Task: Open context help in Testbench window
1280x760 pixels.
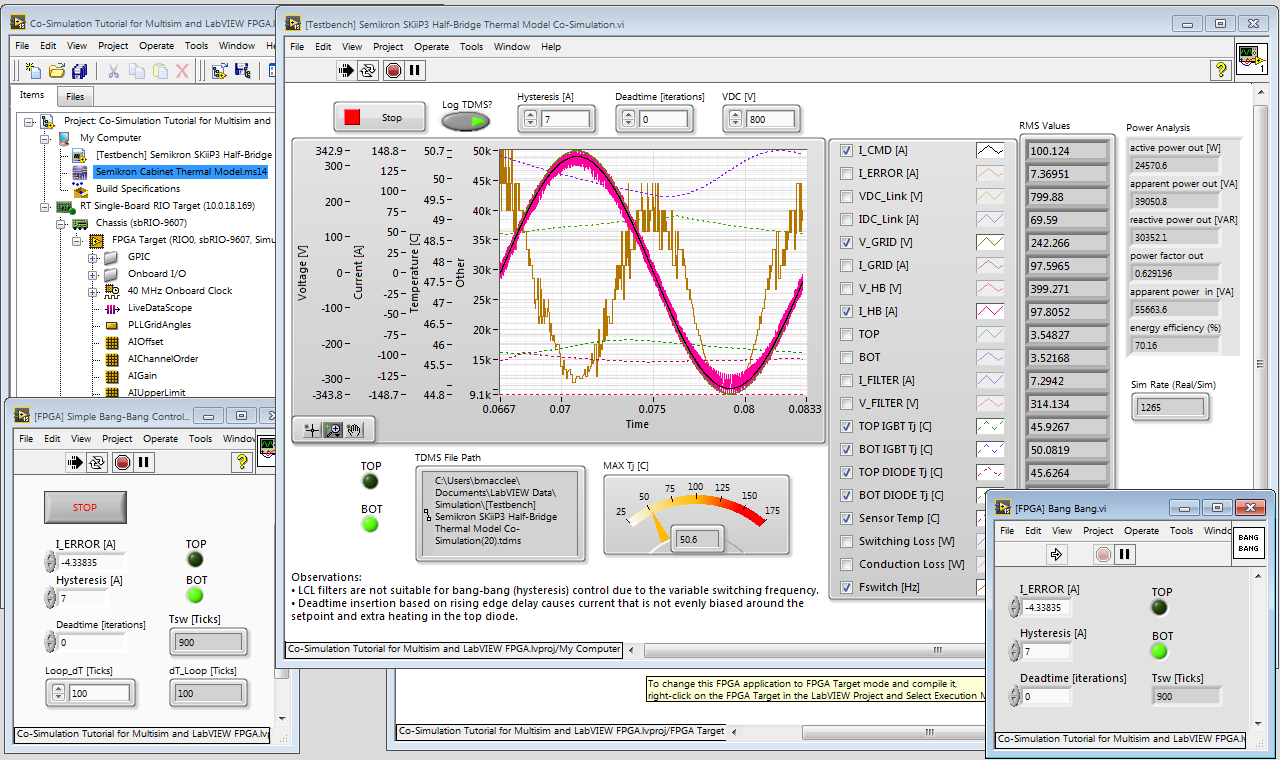Action: click(1220, 70)
